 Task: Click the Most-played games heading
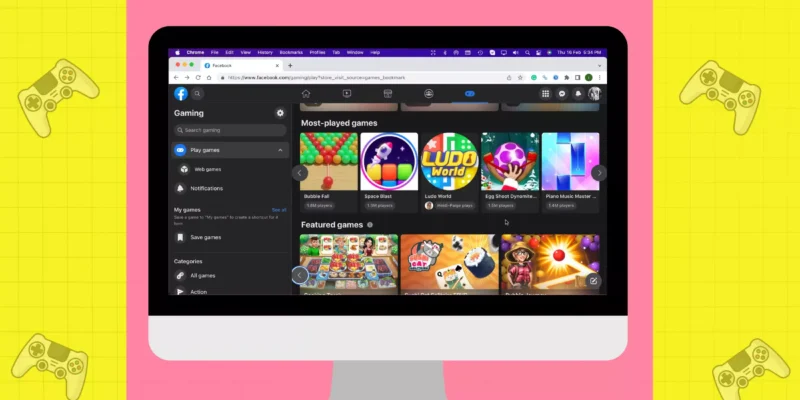(339, 123)
